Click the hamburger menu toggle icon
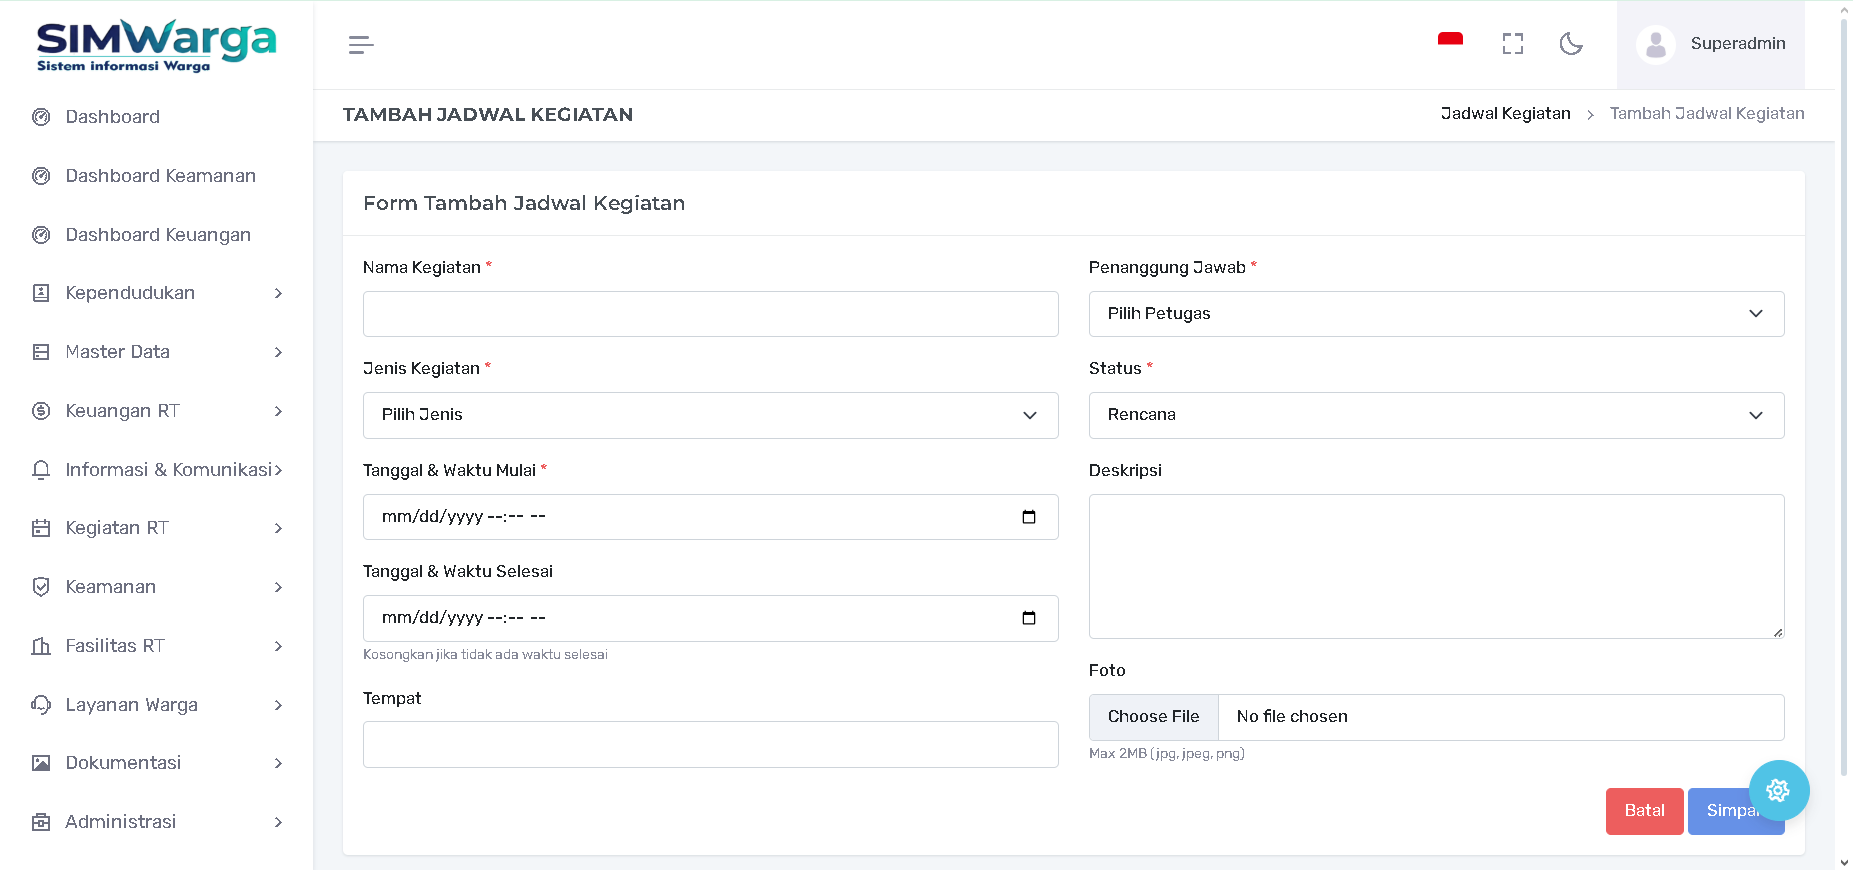 pos(361,45)
